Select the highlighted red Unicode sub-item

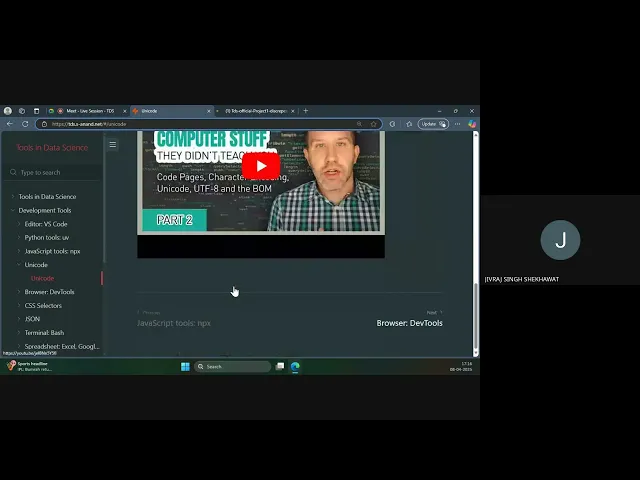pos(42,278)
